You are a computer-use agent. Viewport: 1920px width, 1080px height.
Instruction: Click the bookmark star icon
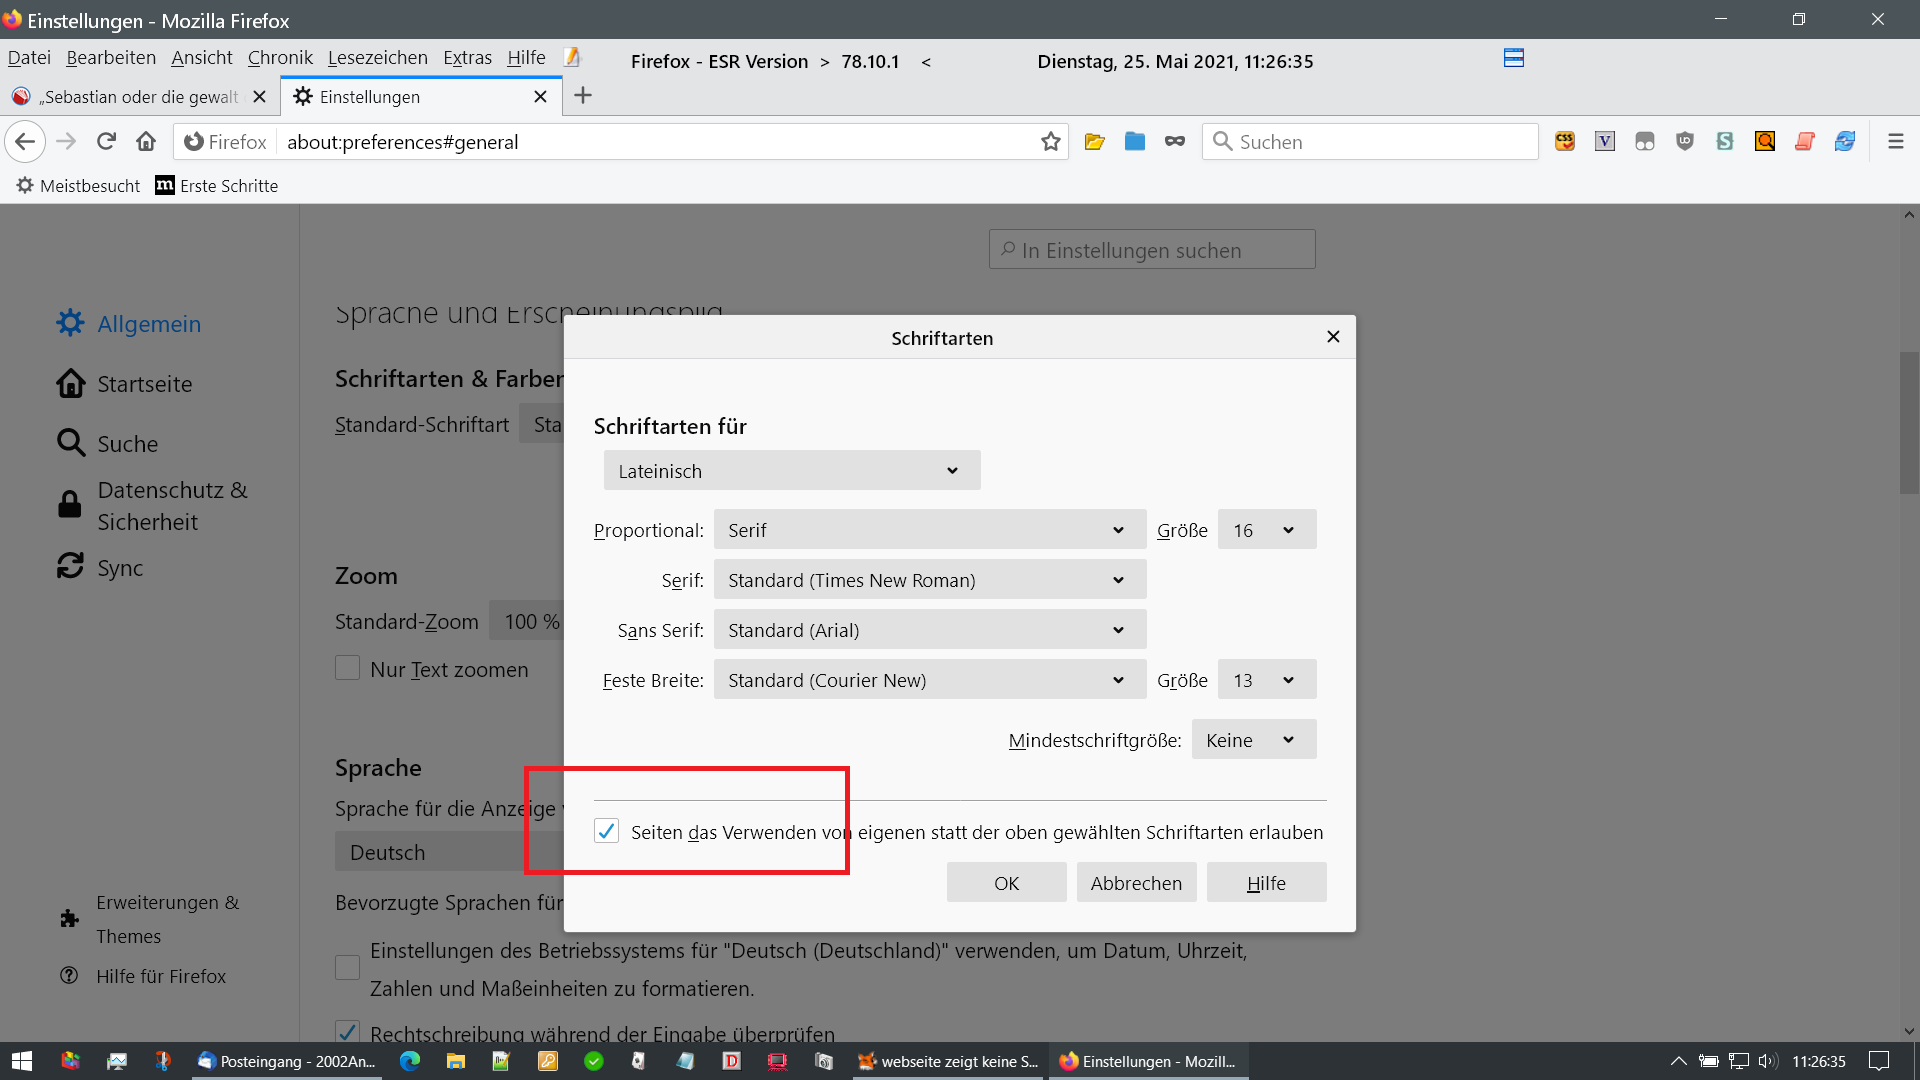(1050, 142)
